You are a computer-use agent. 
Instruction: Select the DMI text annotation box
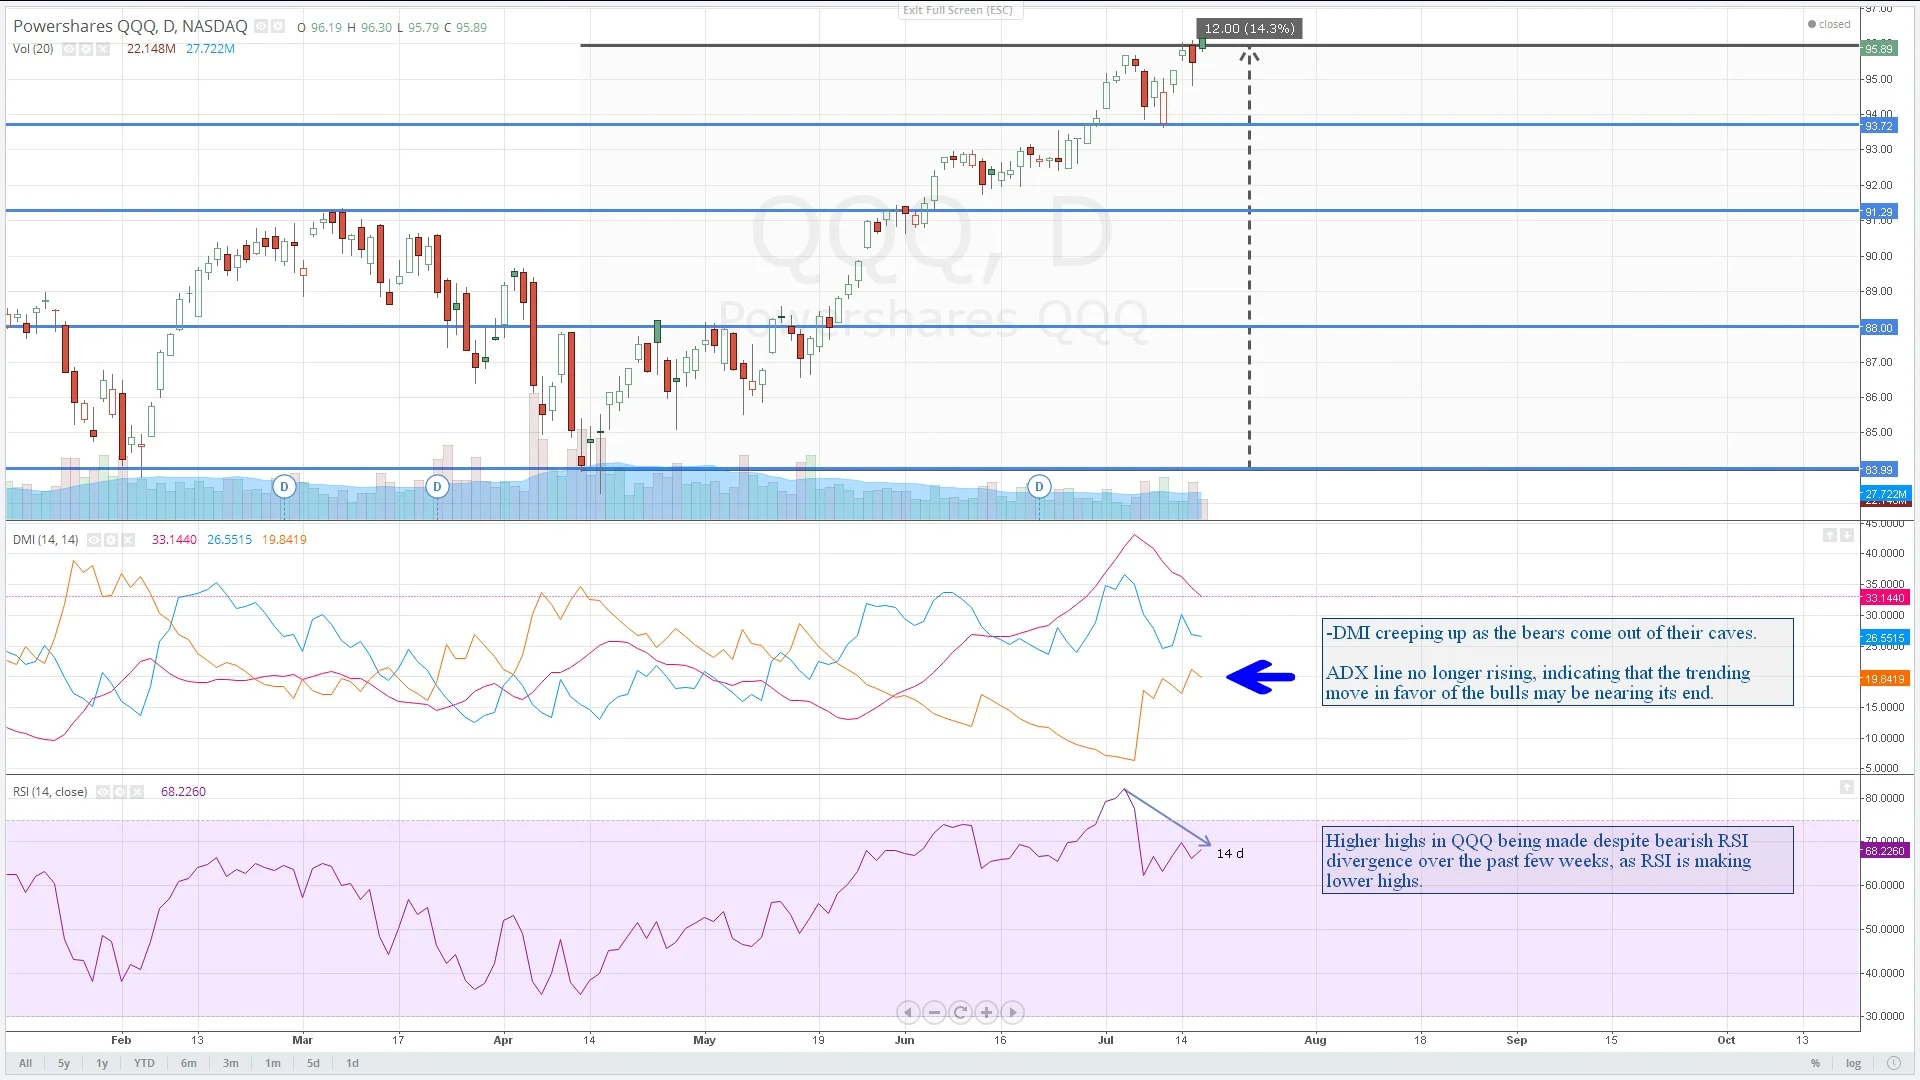click(1557, 662)
